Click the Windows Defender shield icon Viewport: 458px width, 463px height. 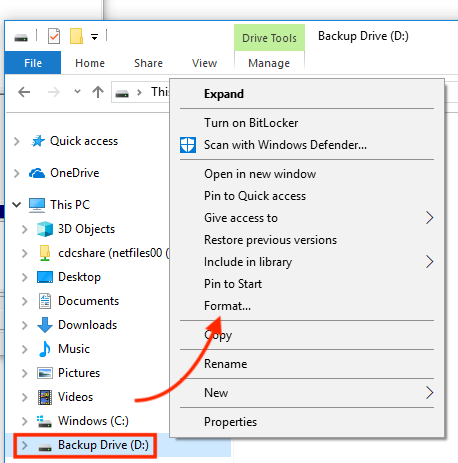tap(188, 145)
